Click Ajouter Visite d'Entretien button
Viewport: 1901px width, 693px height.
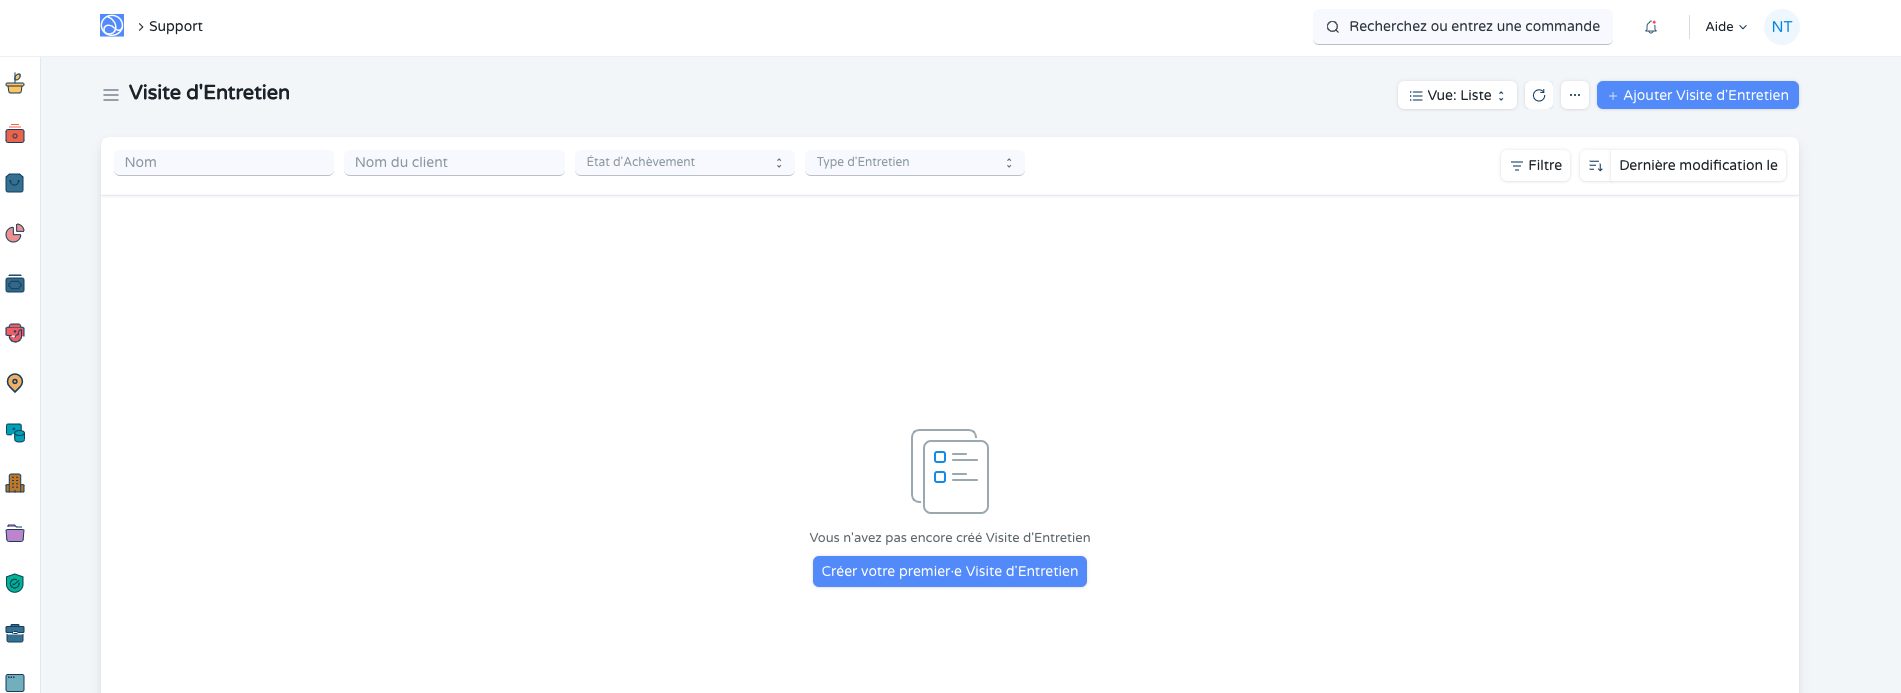point(1697,95)
